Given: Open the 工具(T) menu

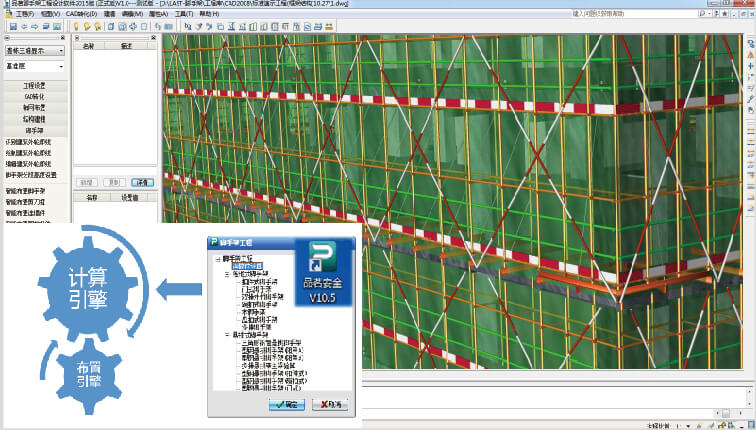Looking at the screenshot, I should point(184,14).
